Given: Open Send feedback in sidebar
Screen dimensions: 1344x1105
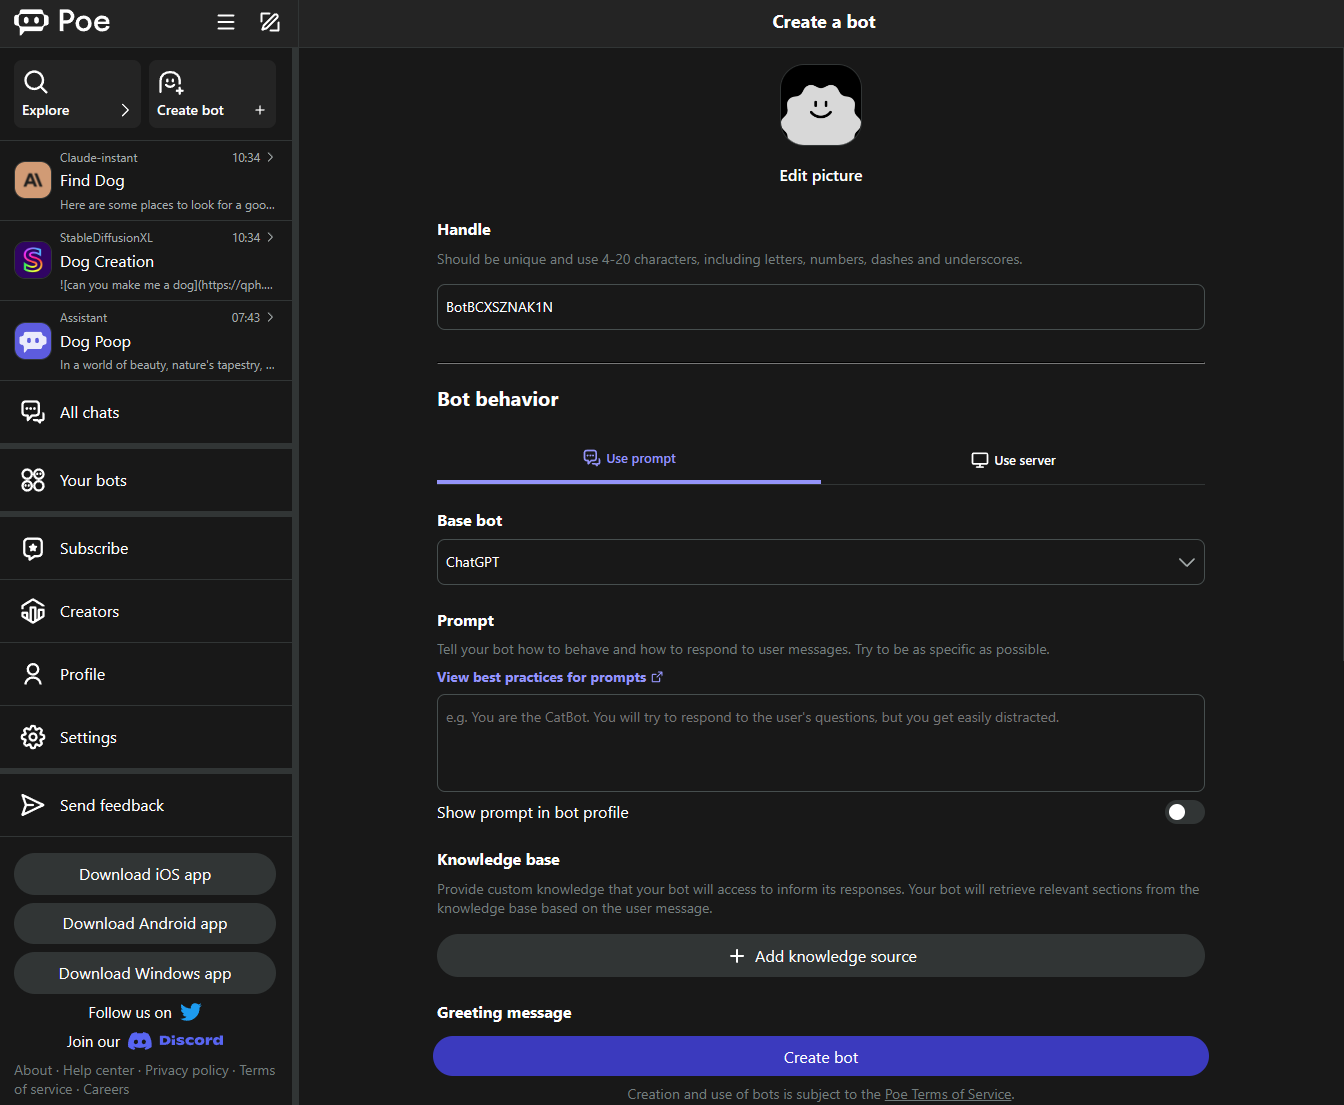Looking at the screenshot, I should click(146, 805).
